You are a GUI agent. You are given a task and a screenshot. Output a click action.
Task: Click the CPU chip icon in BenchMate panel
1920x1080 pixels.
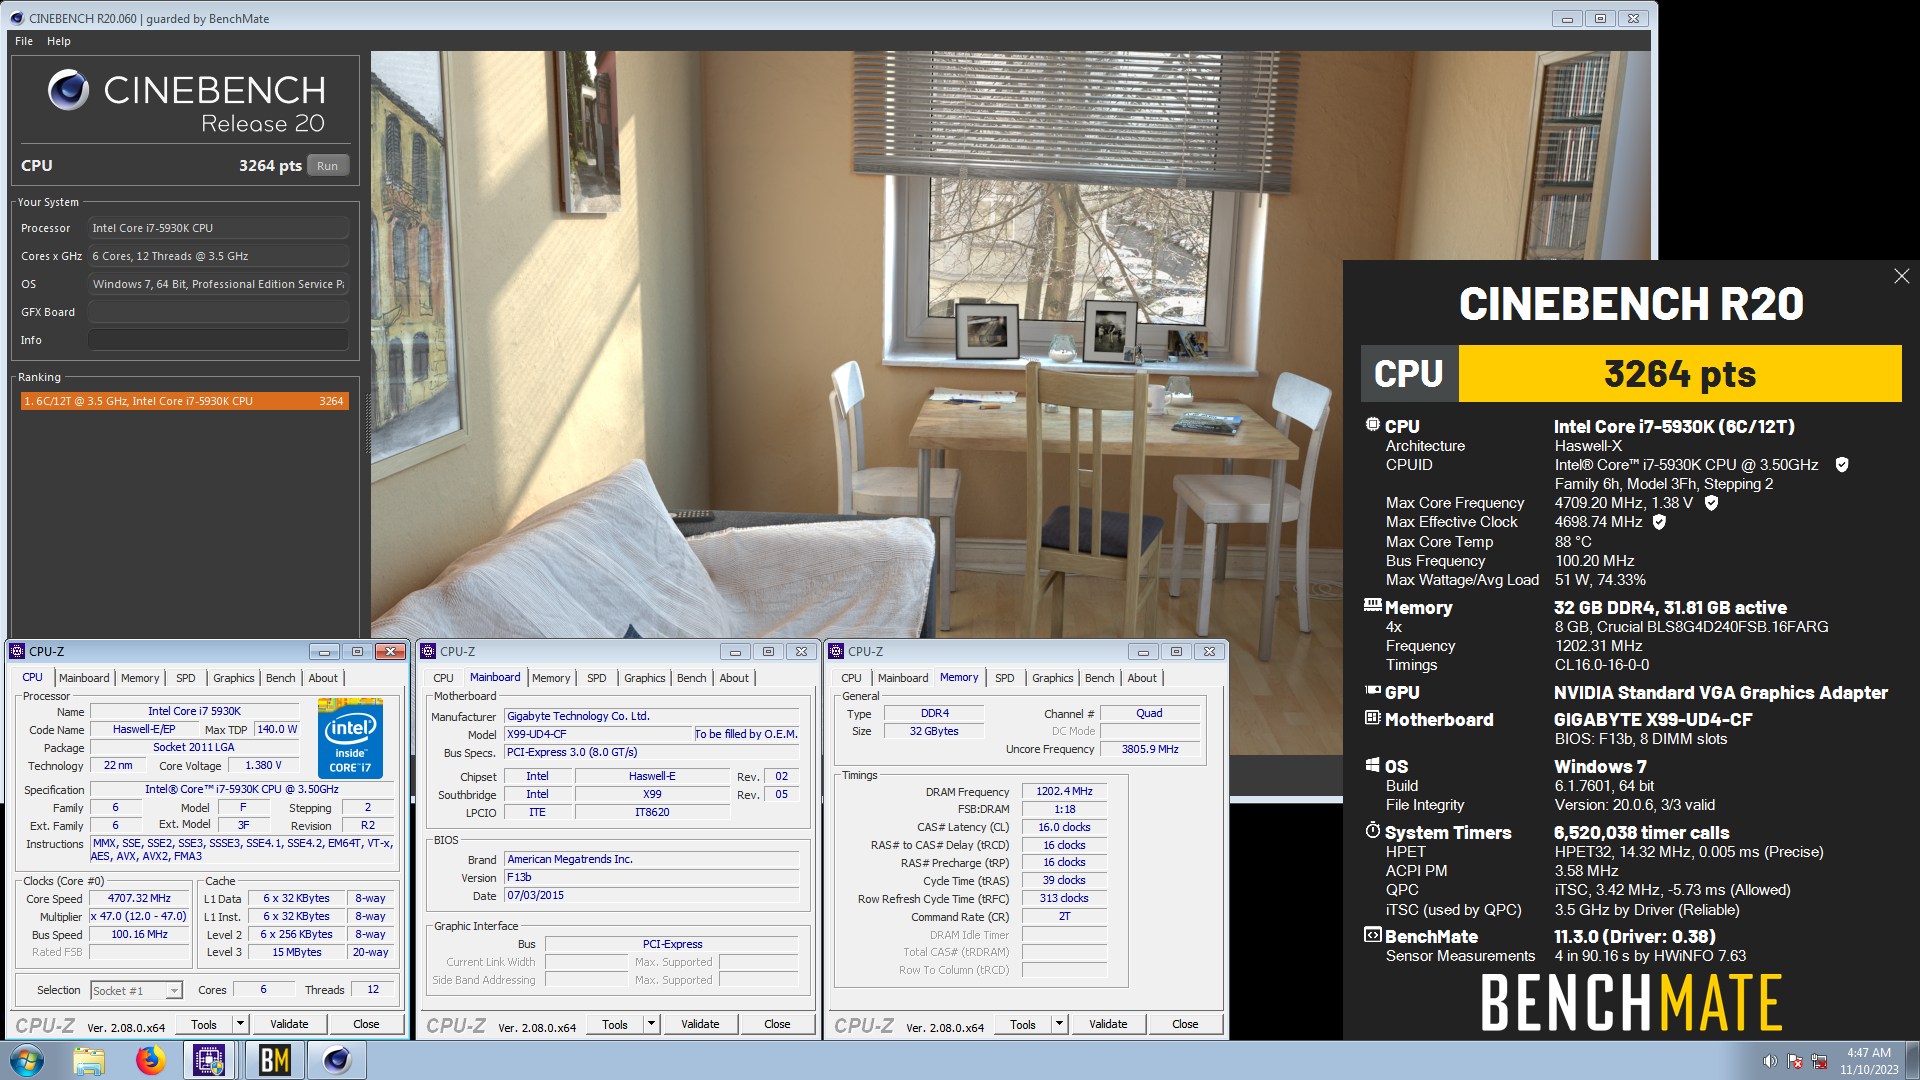pos(1372,425)
